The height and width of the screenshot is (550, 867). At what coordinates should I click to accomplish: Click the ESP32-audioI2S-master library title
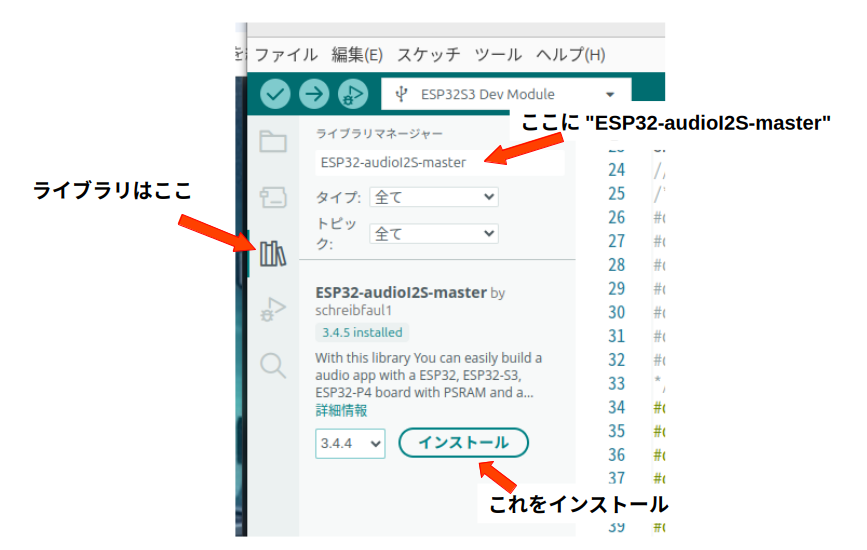click(x=401, y=292)
